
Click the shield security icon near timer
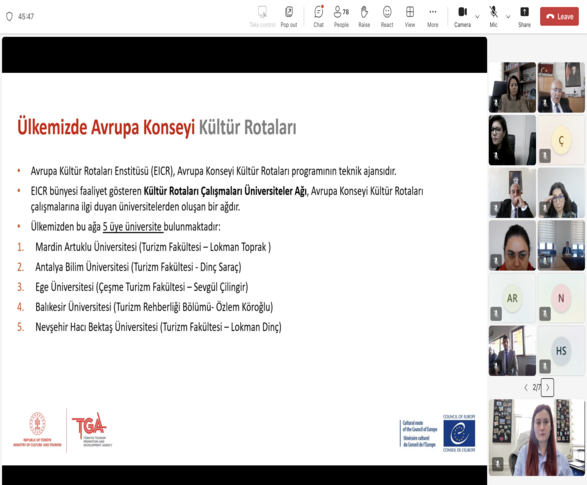(x=9, y=16)
